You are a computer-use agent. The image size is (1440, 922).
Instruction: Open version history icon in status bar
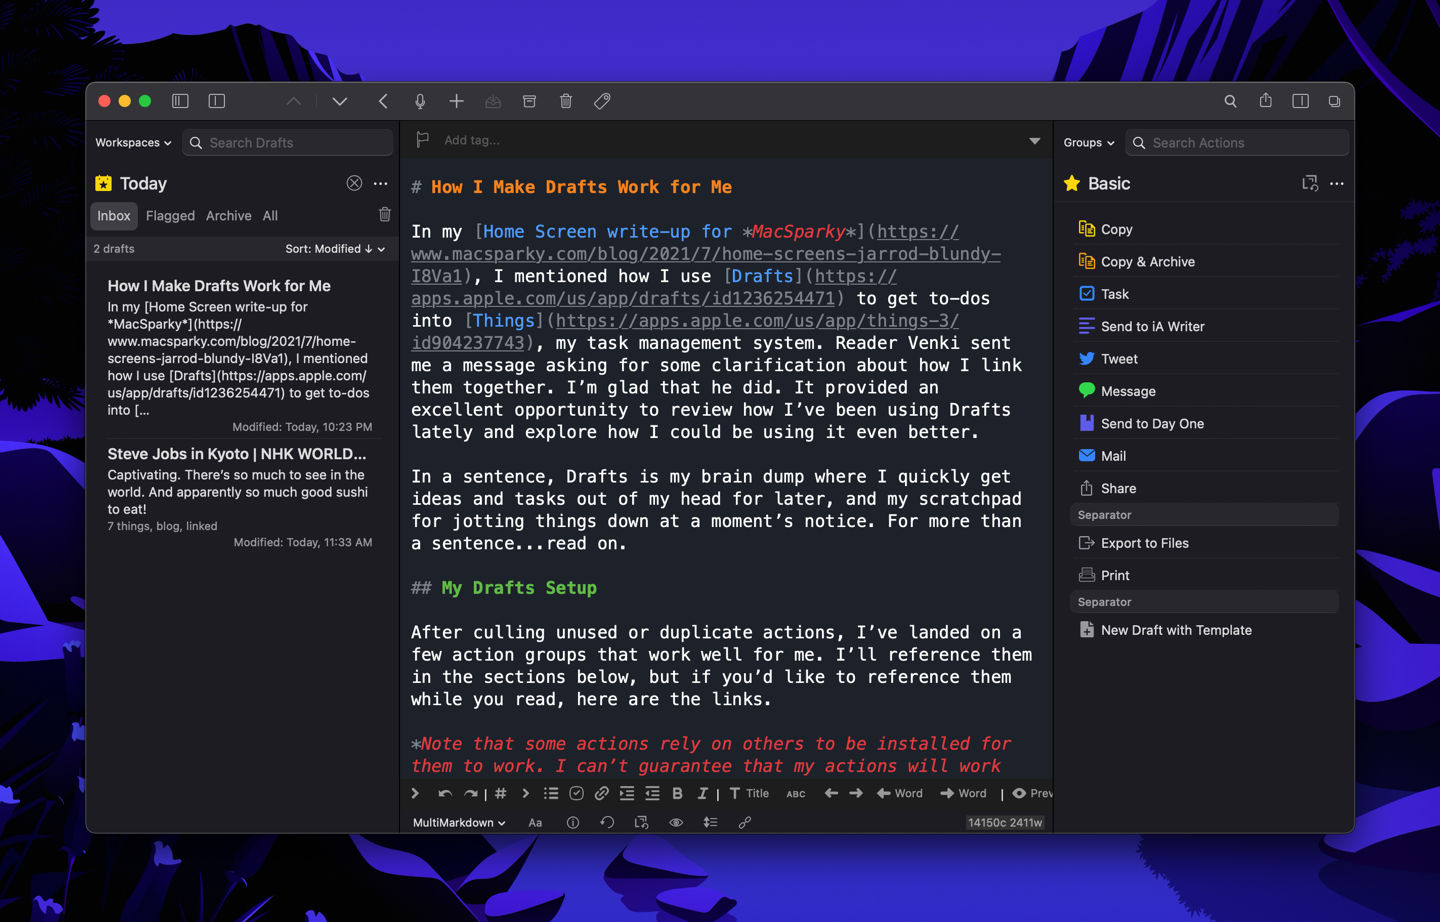click(607, 822)
